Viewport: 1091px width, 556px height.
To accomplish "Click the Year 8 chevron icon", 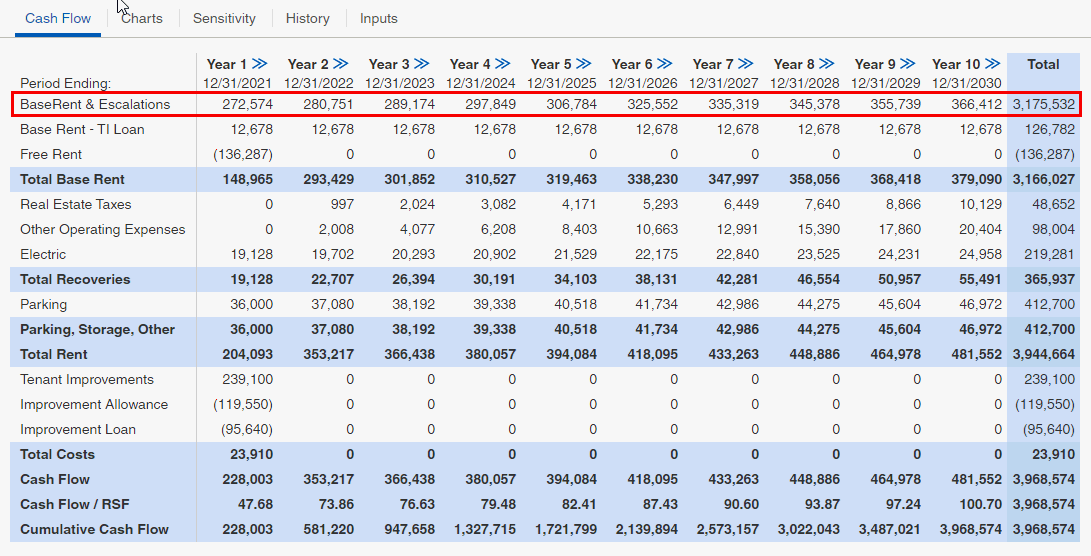I will click(827, 64).
